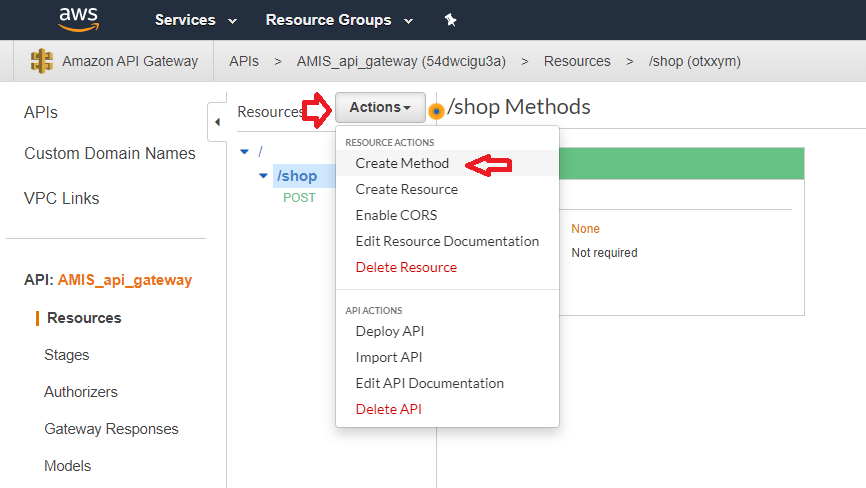The image size is (866, 488).
Task: Select Create Method from the menu
Action: 402,163
